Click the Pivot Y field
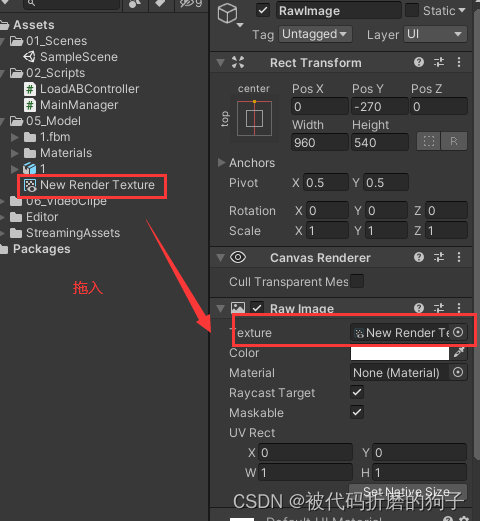The height and width of the screenshot is (521, 480). (x=386, y=183)
